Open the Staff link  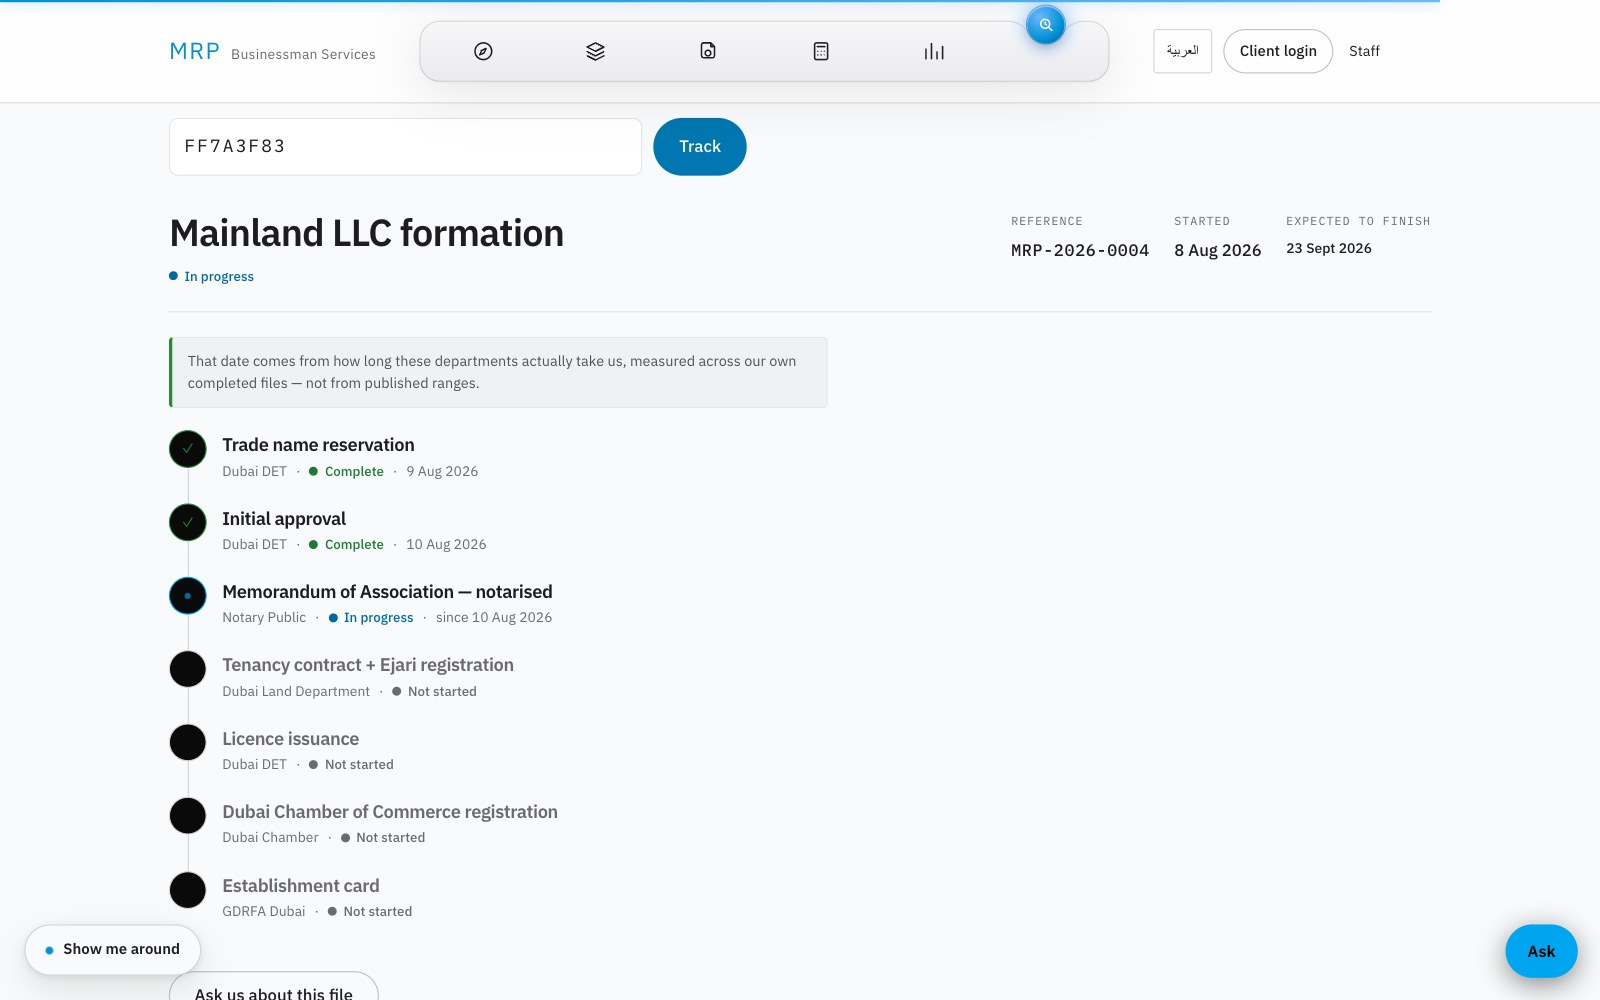1364,51
